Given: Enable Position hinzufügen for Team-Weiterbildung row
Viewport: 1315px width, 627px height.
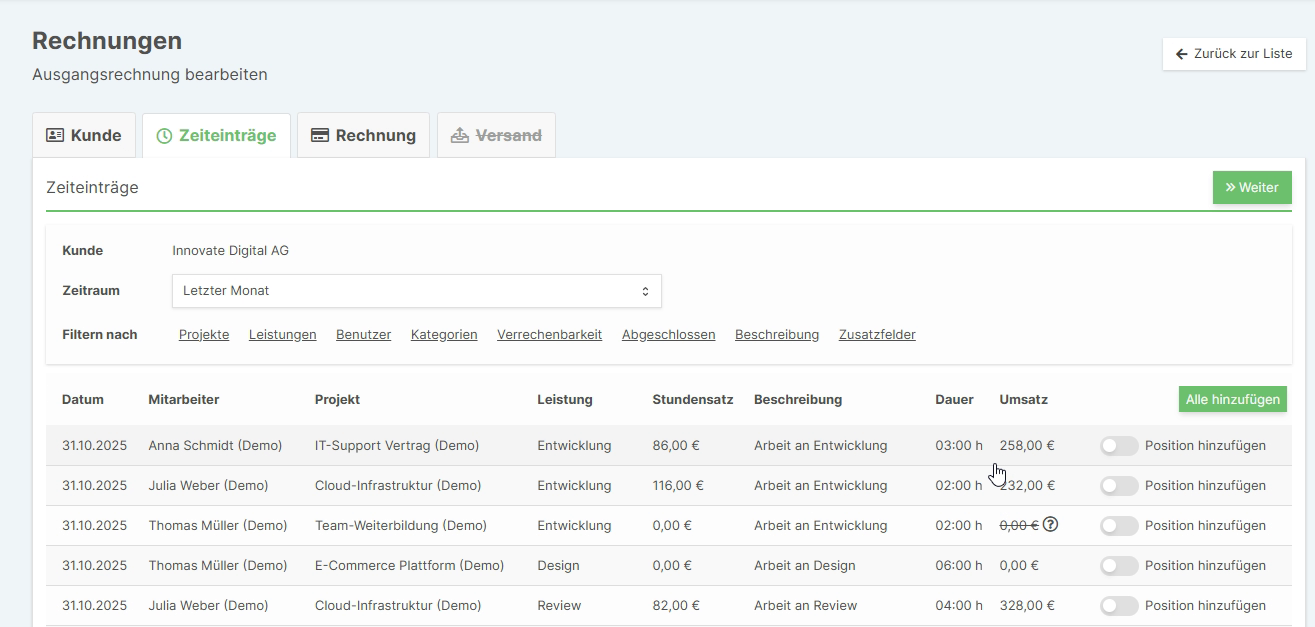Looking at the screenshot, I should (x=1119, y=526).
